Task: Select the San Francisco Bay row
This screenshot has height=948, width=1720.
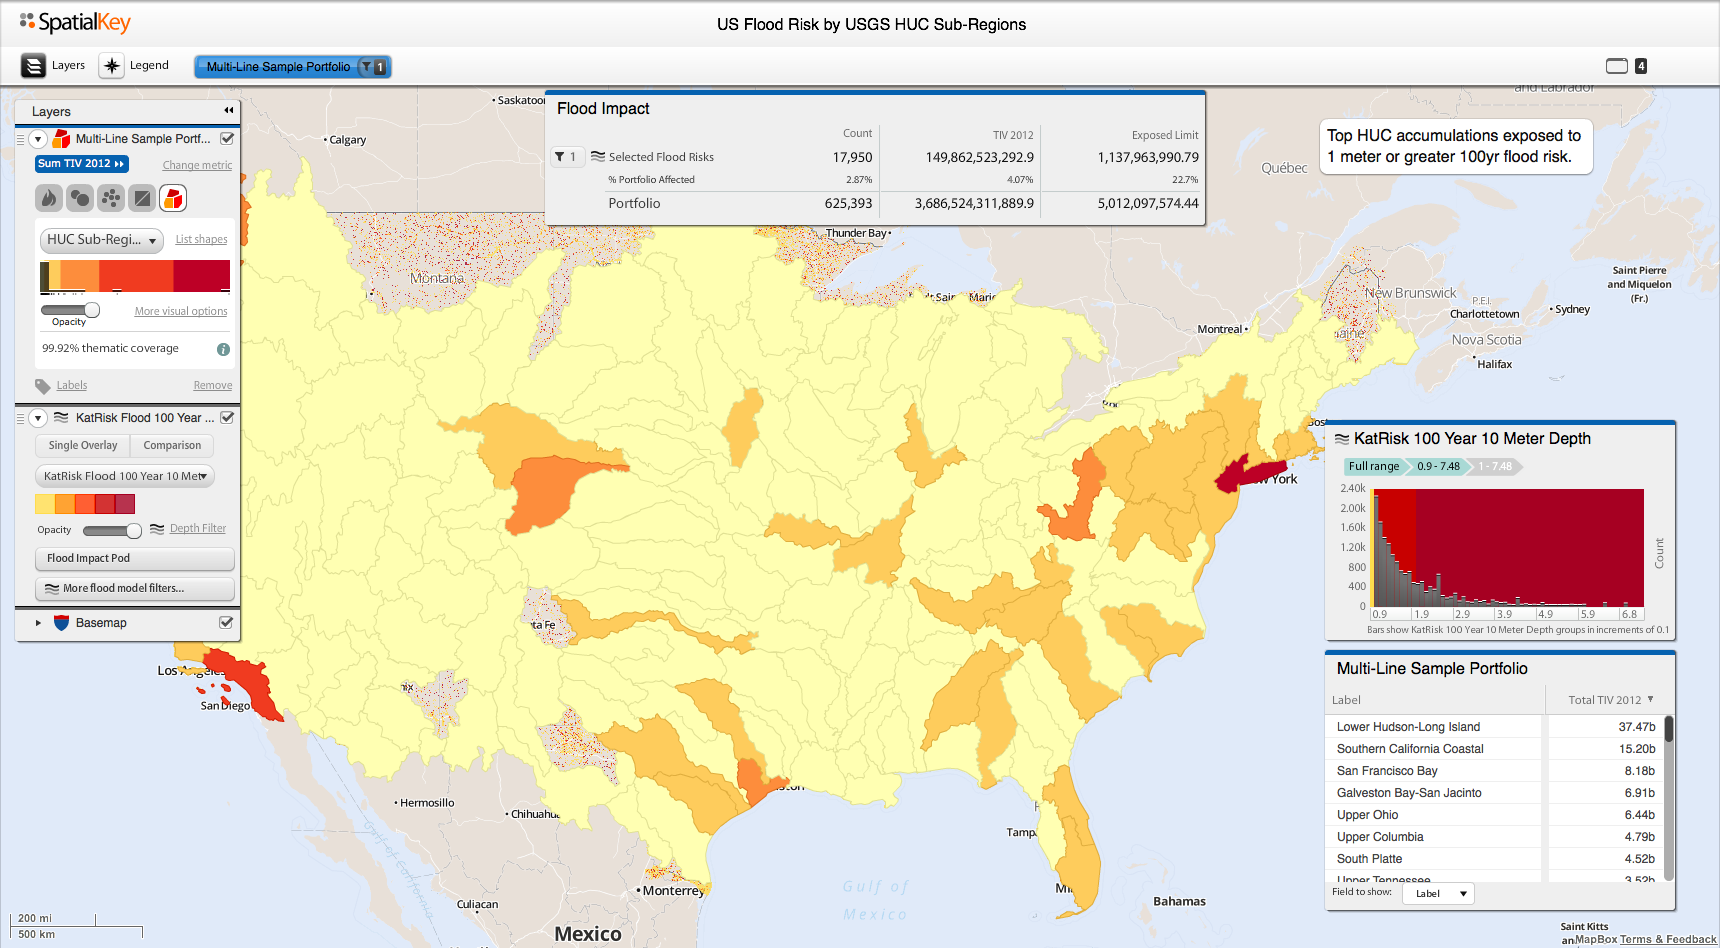Action: 1494,771
